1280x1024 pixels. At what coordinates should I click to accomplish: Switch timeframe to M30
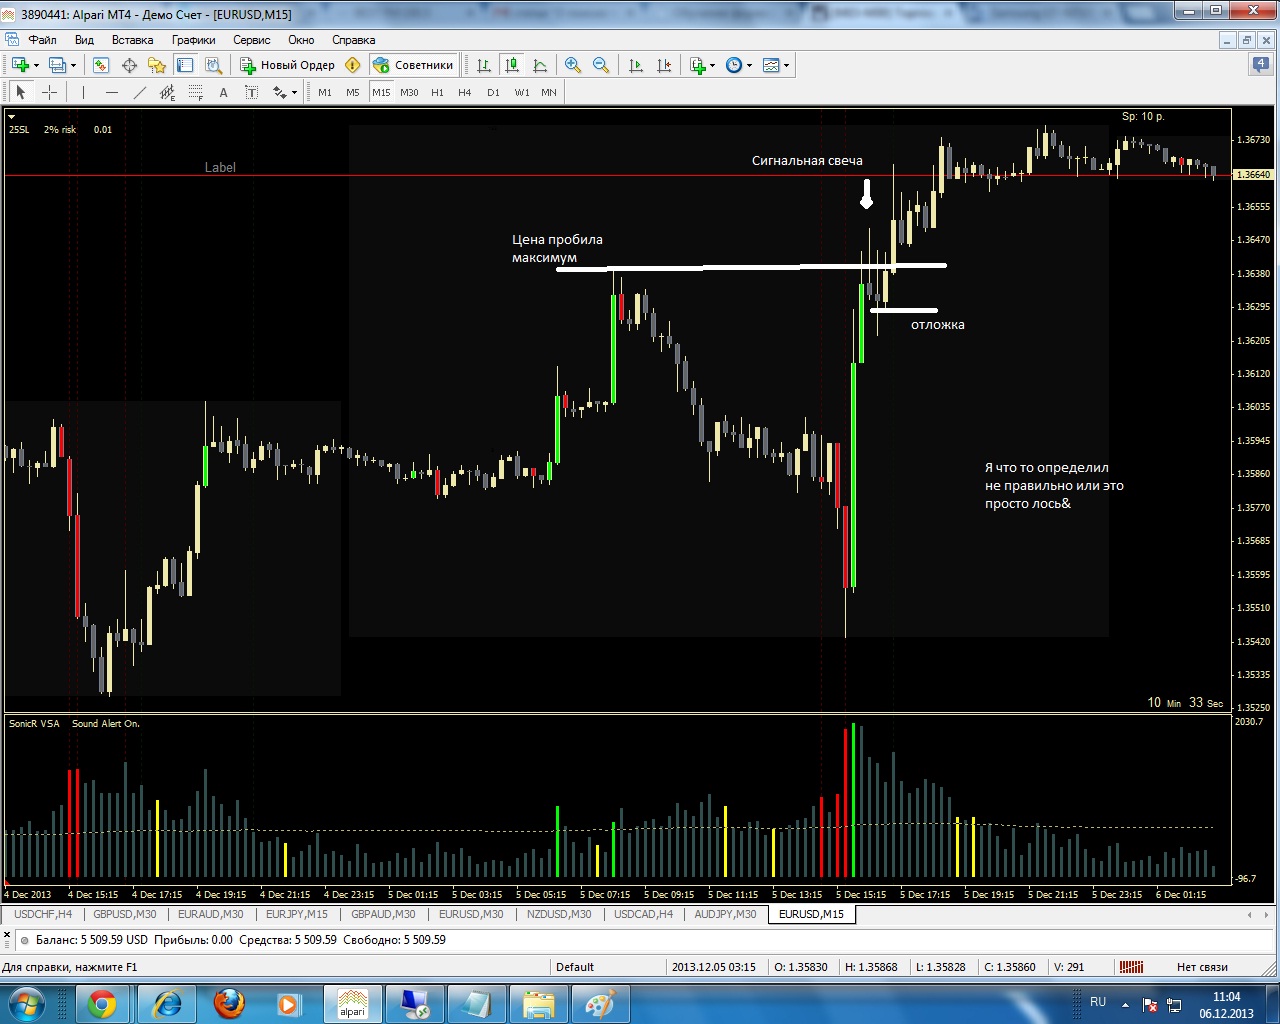409,92
